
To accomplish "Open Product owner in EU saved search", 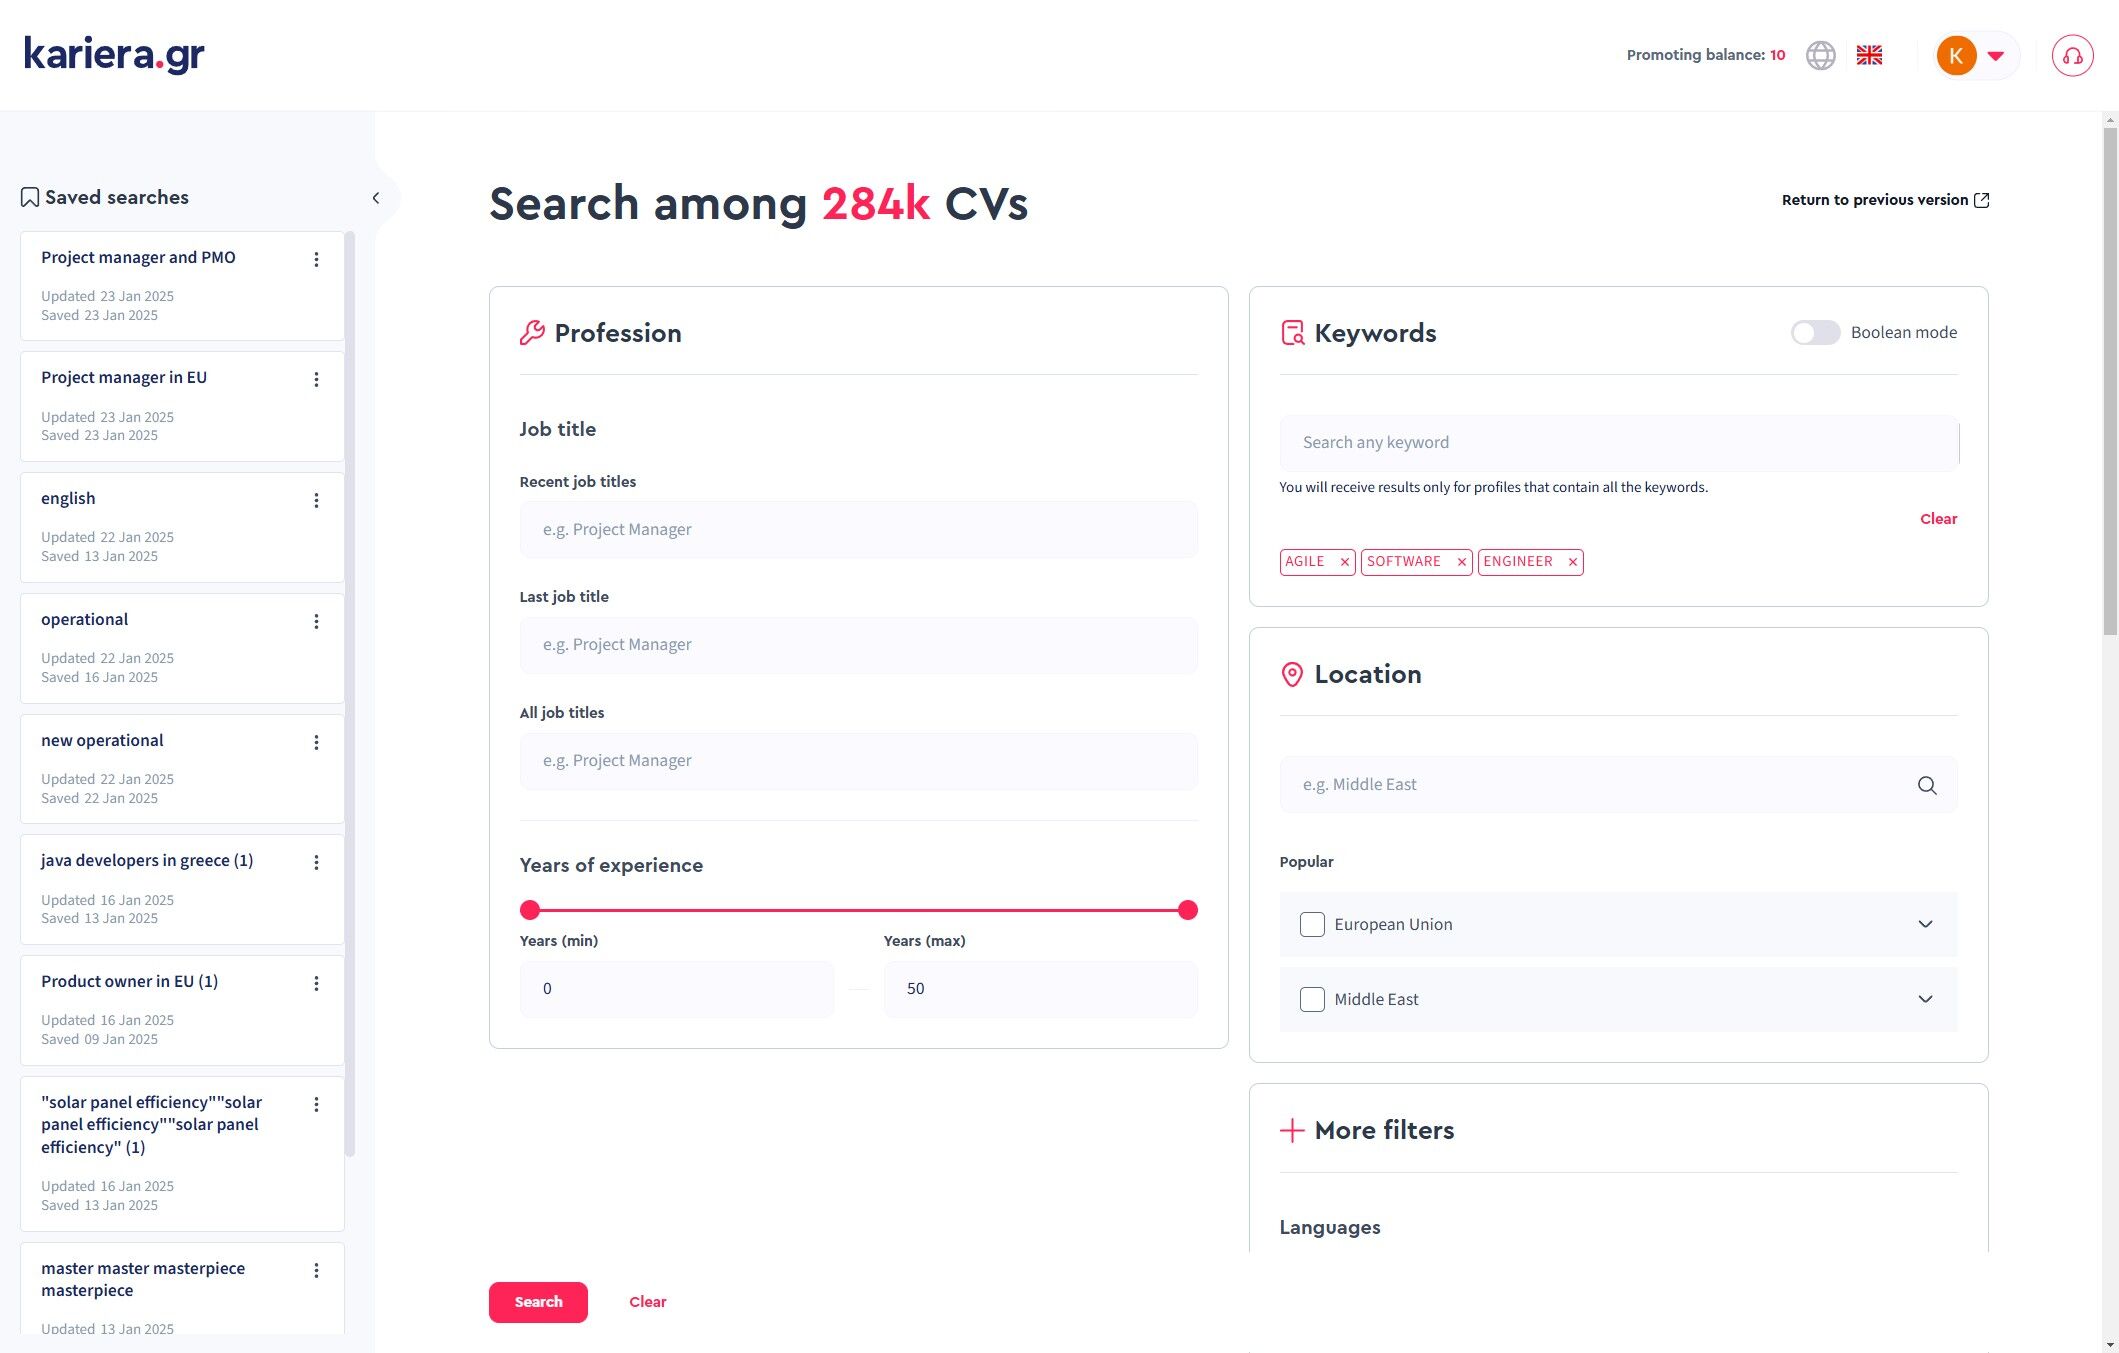I will tap(129, 982).
